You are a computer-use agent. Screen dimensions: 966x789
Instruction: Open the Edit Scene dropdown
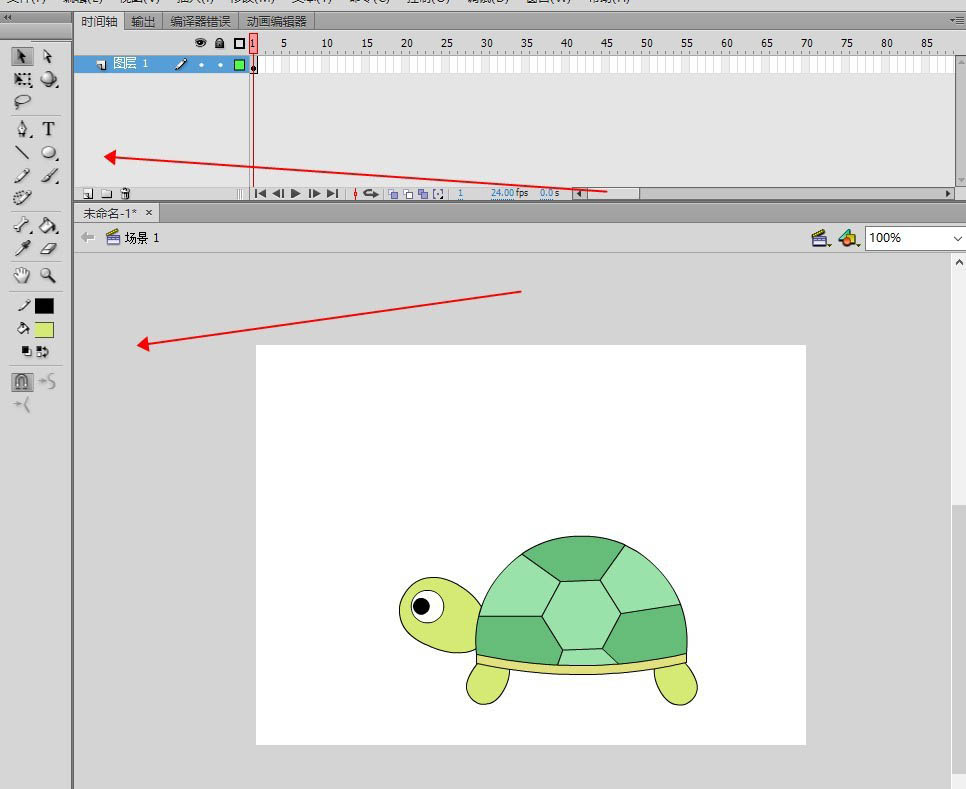coord(821,238)
